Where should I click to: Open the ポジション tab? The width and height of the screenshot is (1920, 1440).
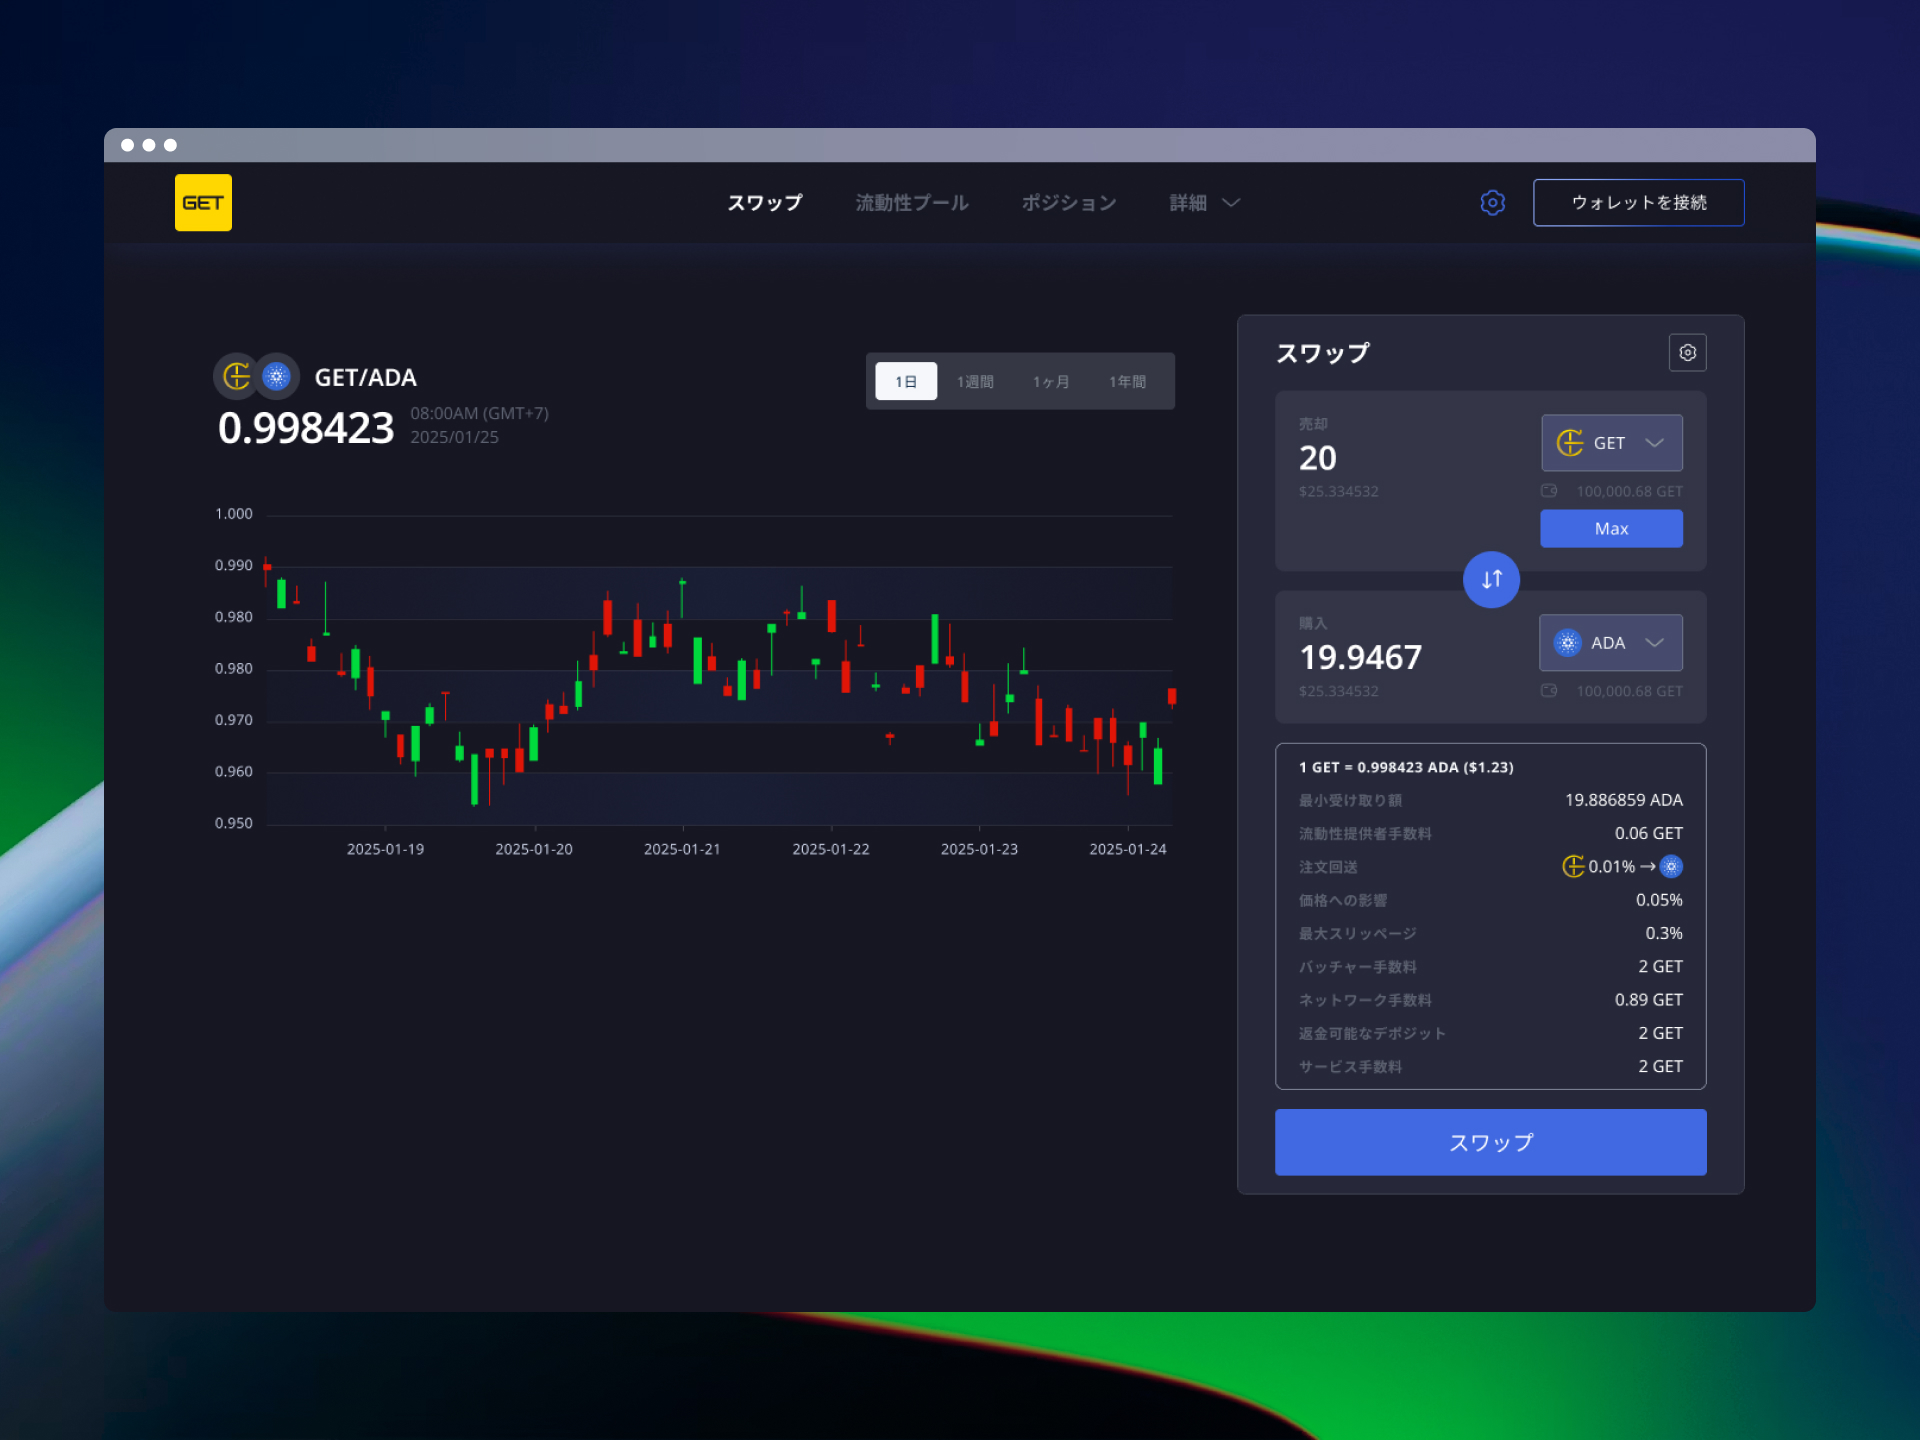[1068, 203]
